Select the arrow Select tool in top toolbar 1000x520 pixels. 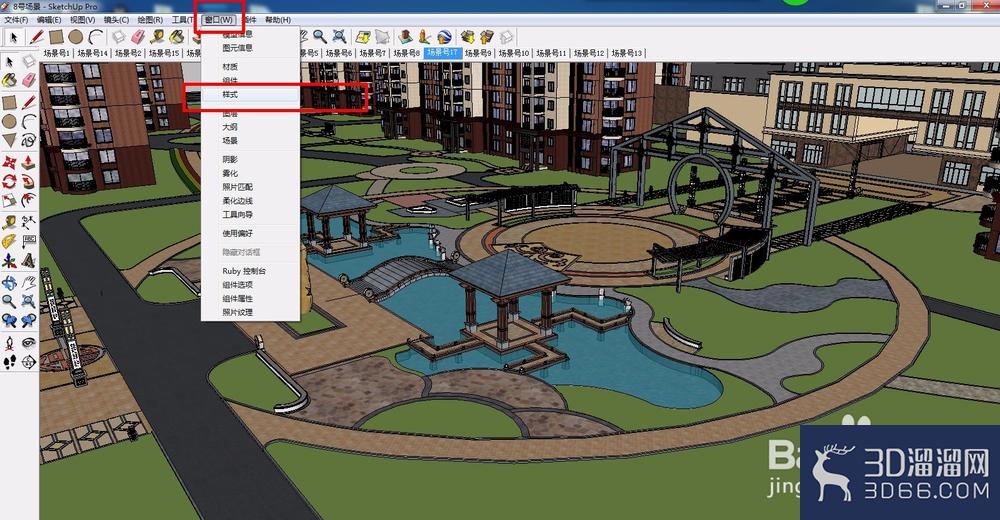click(13, 37)
